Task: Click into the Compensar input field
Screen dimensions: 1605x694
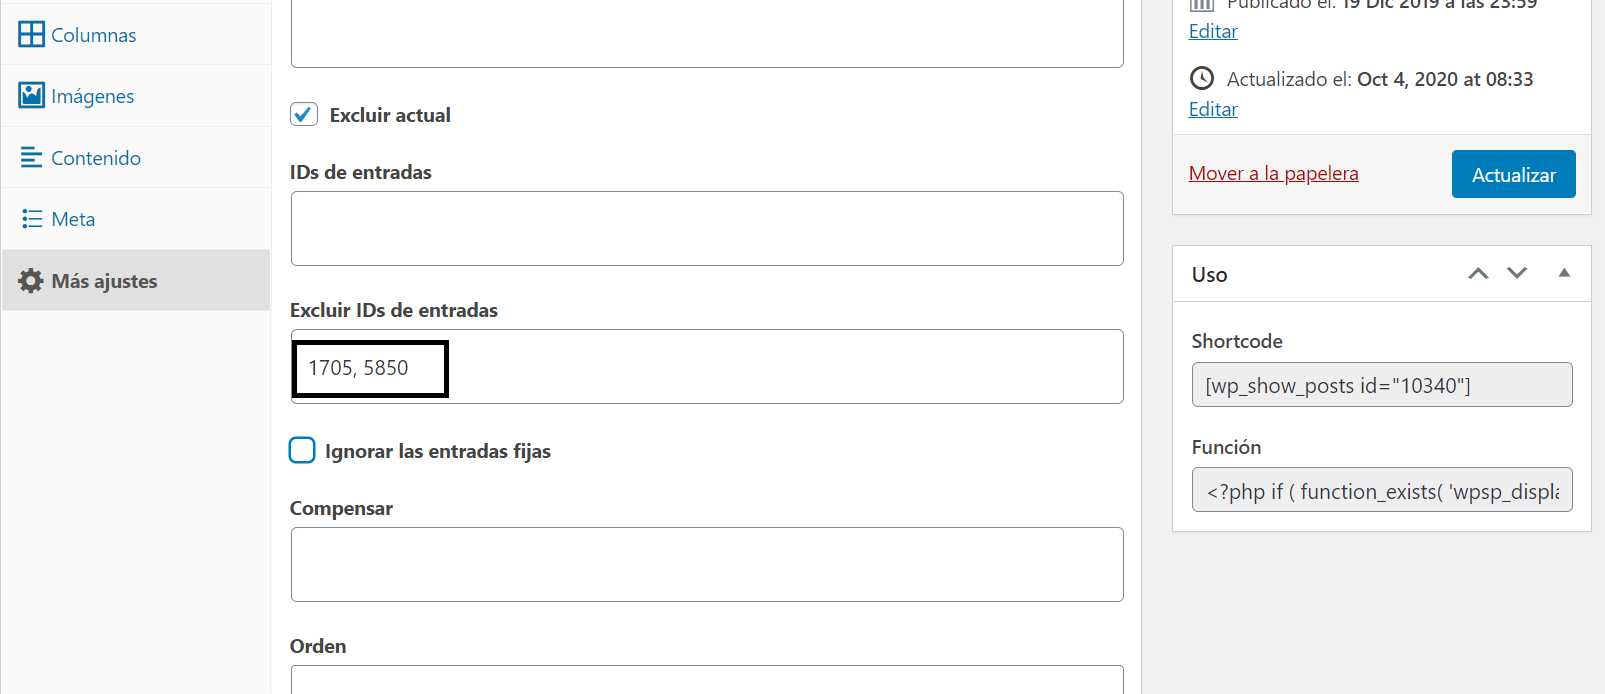Action: (x=707, y=564)
